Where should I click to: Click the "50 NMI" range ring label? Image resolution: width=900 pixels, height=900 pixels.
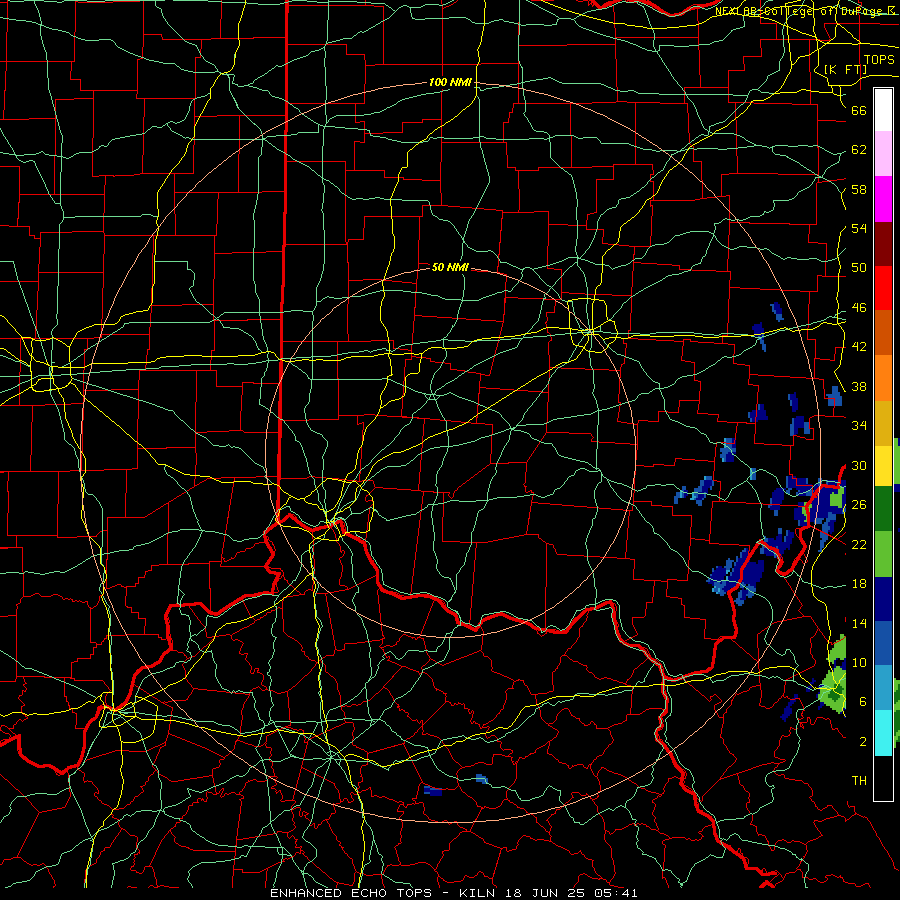(x=450, y=267)
